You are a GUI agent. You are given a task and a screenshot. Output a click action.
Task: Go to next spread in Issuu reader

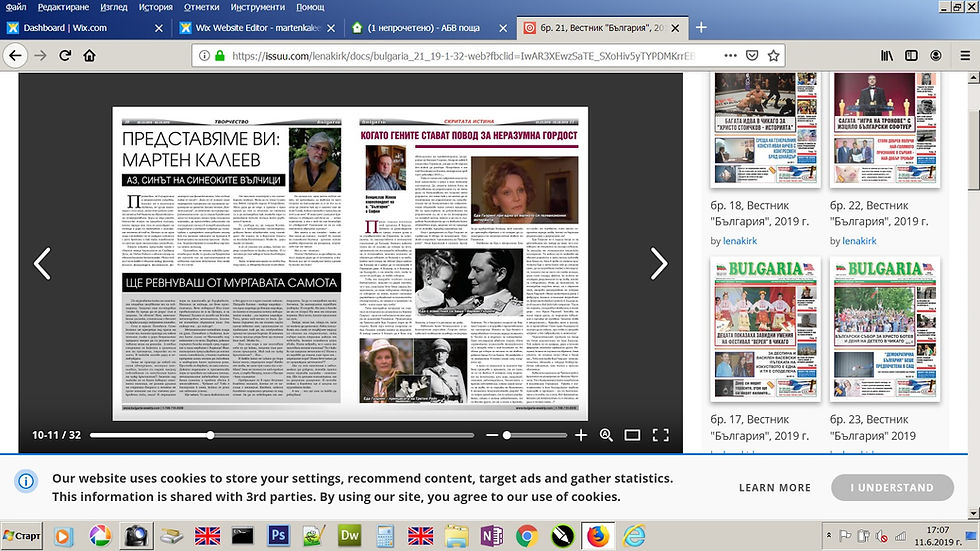[659, 264]
